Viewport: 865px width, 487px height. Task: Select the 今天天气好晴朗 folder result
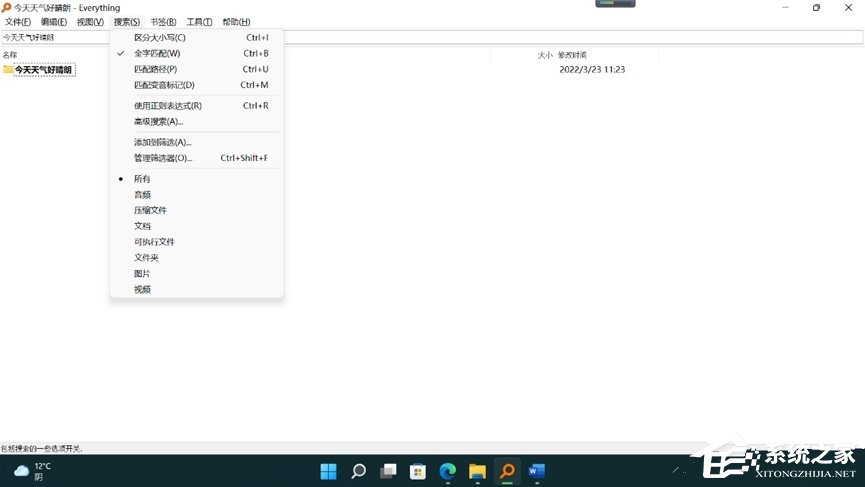(x=44, y=70)
